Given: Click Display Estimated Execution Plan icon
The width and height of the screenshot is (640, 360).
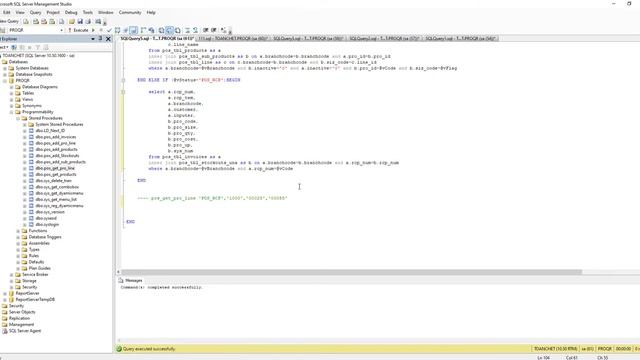Looking at the screenshot, I should coord(118,30).
